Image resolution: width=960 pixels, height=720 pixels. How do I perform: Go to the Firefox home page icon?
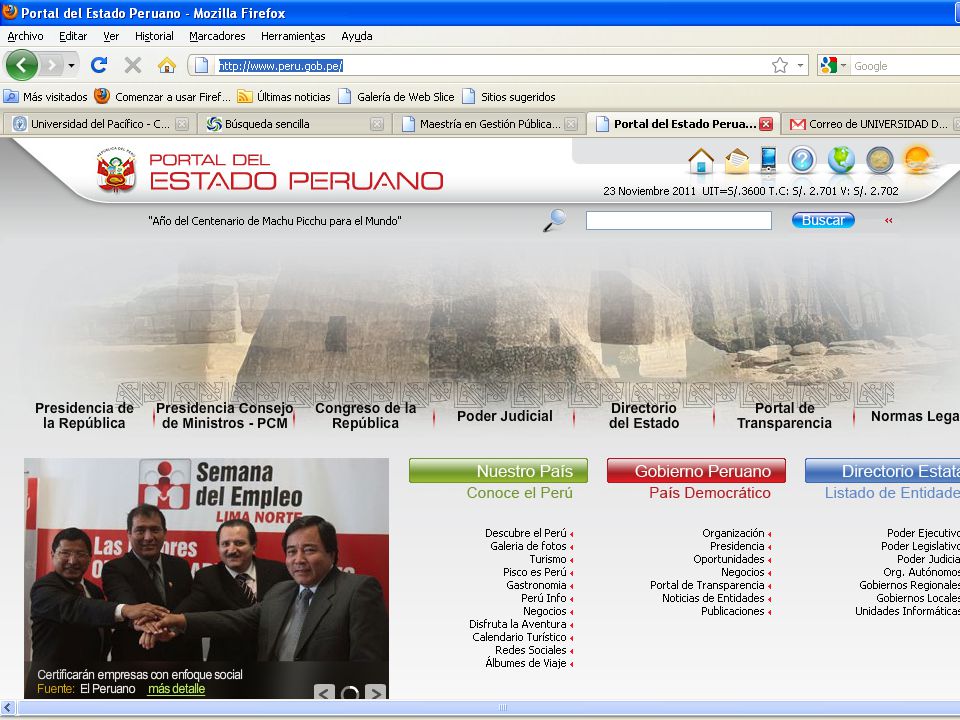167,65
